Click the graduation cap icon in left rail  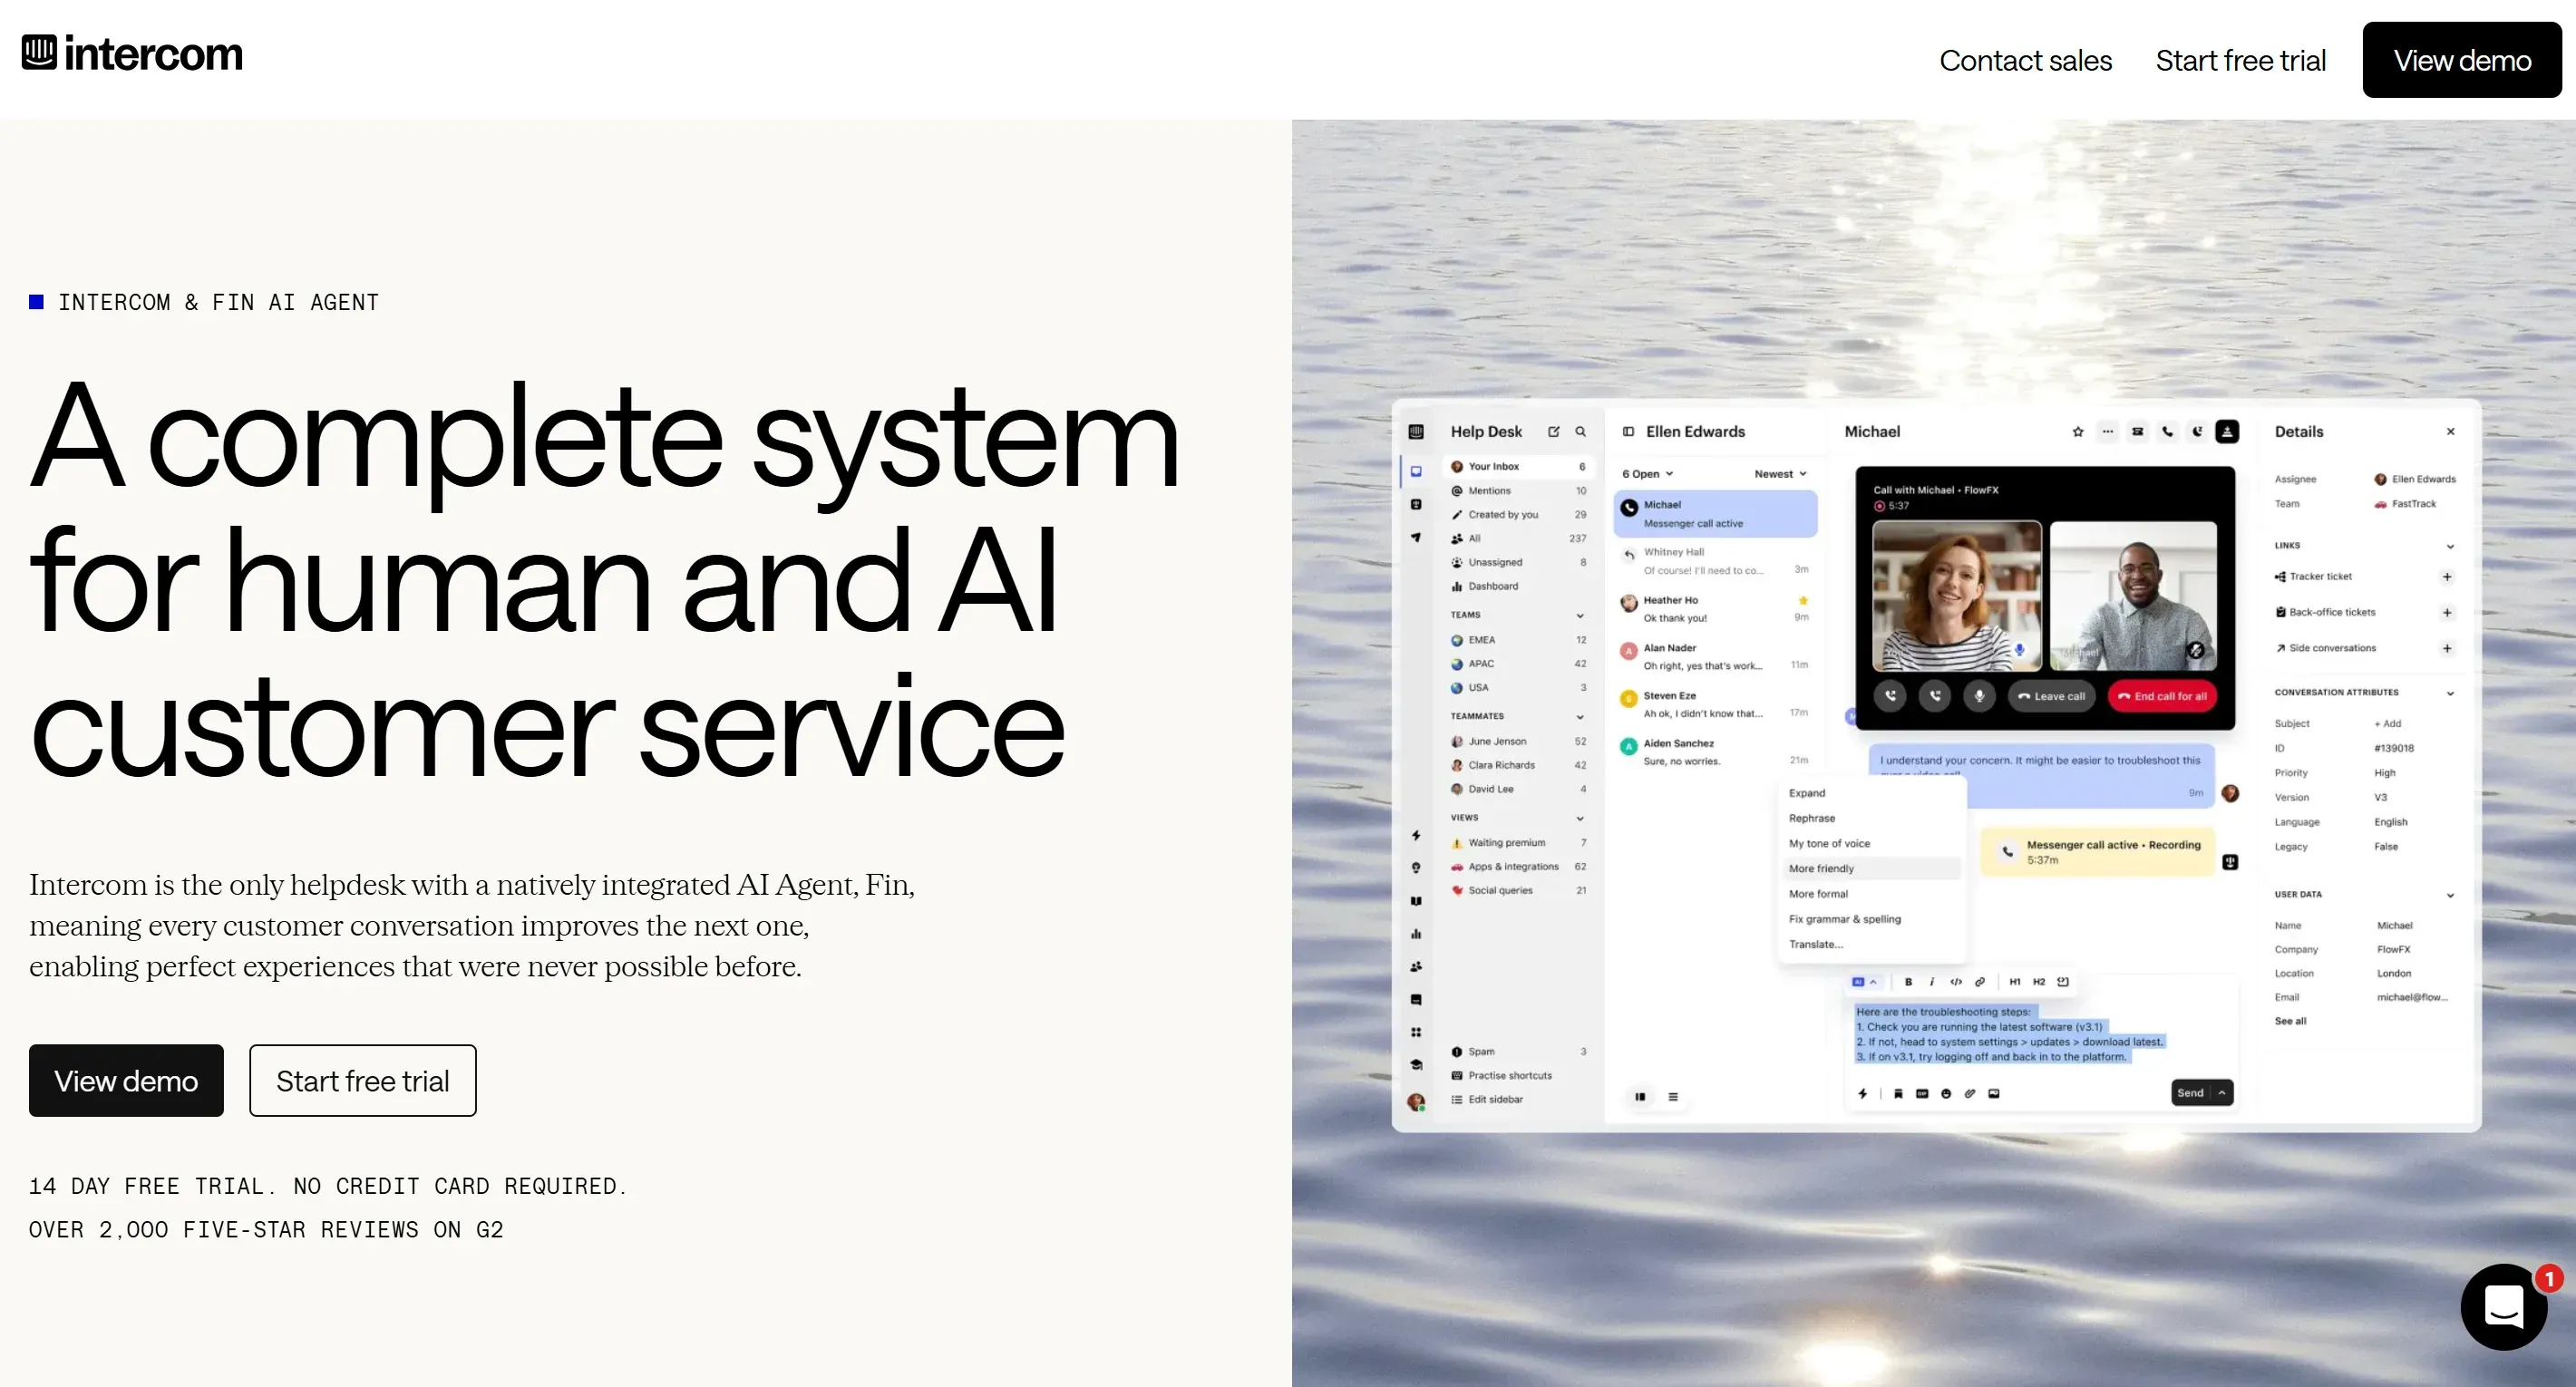point(1416,1065)
